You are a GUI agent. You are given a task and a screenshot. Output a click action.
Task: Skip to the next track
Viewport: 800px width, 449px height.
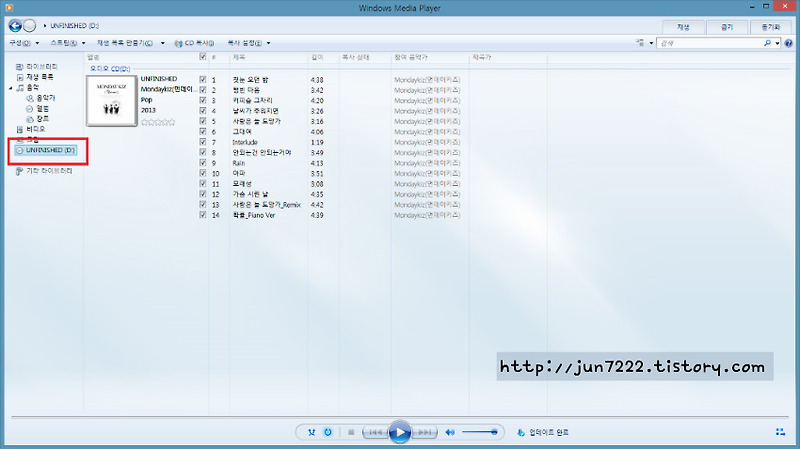pyautogui.click(x=424, y=432)
